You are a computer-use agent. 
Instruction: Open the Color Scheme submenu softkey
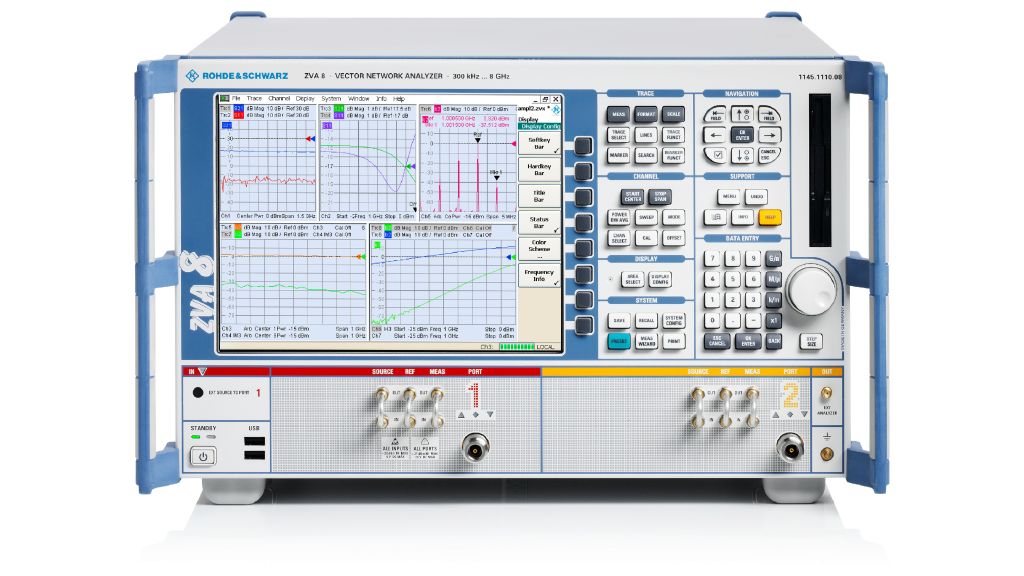(539, 249)
